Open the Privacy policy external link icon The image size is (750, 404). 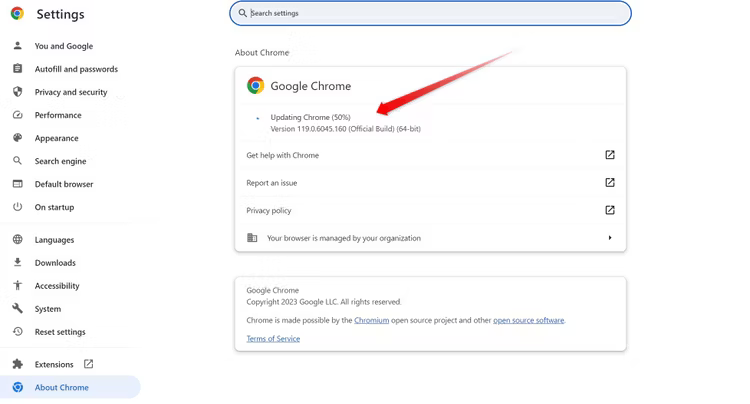coord(609,210)
